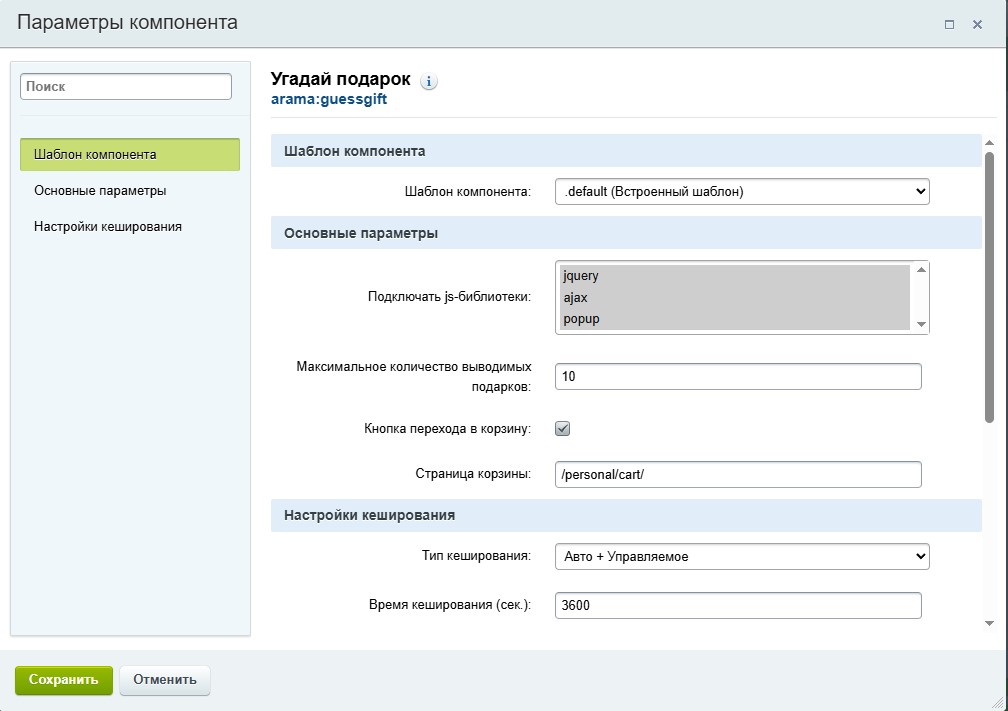1008x711 pixels.
Task: Click the Время кеширования input field
Action: pyautogui.click(x=737, y=606)
